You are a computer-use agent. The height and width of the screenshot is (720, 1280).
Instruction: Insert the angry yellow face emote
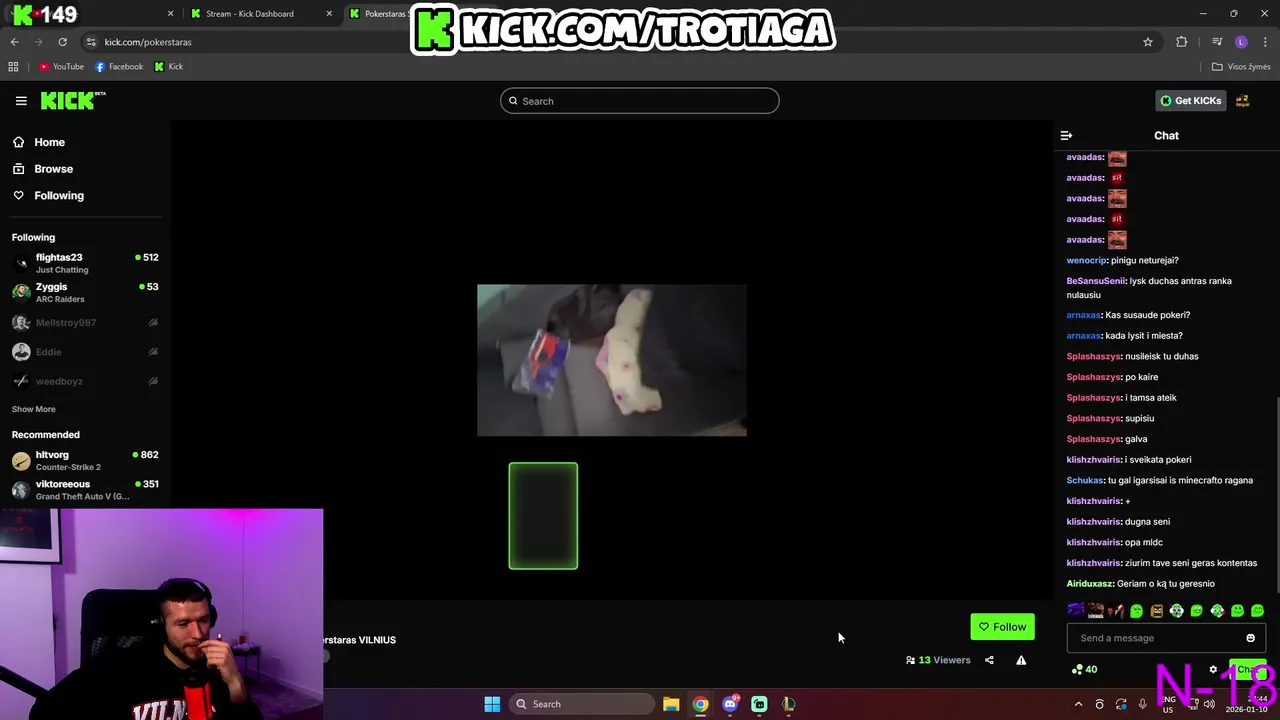point(1157,611)
